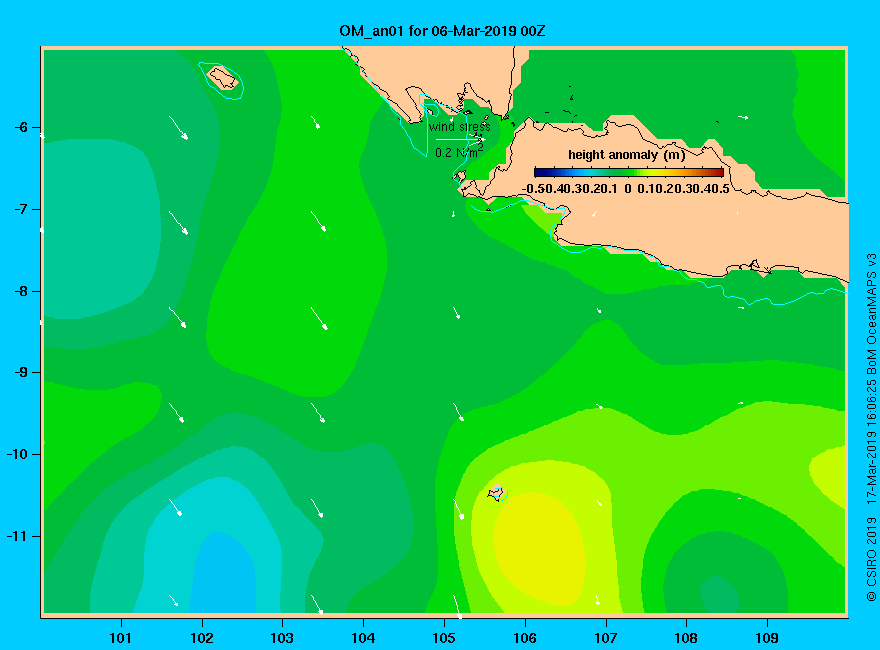Click longitude axis label 108
The height and width of the screenshot is (650, 880).
(x=686, y=638)
